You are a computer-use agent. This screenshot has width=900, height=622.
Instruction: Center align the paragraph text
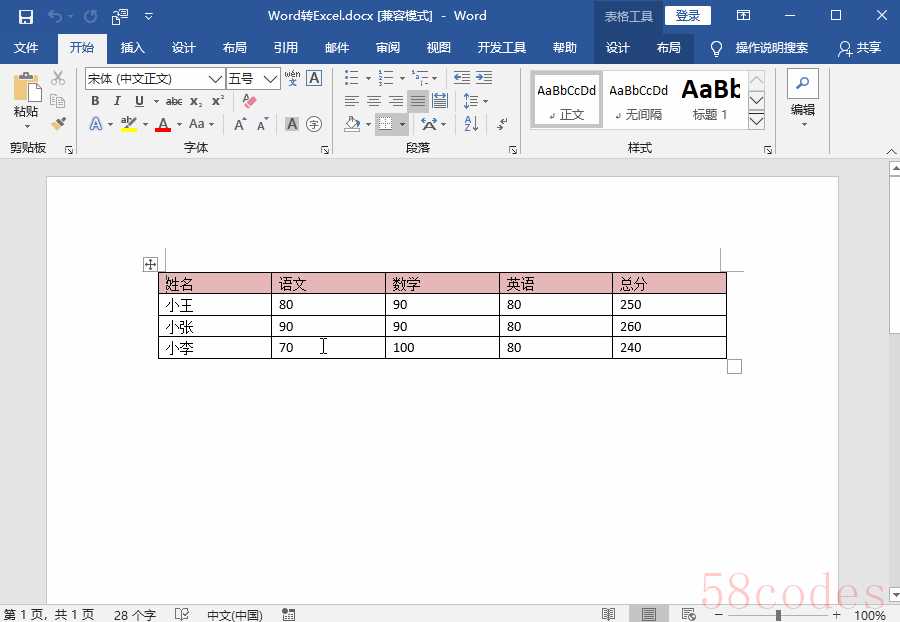(374, 101)
